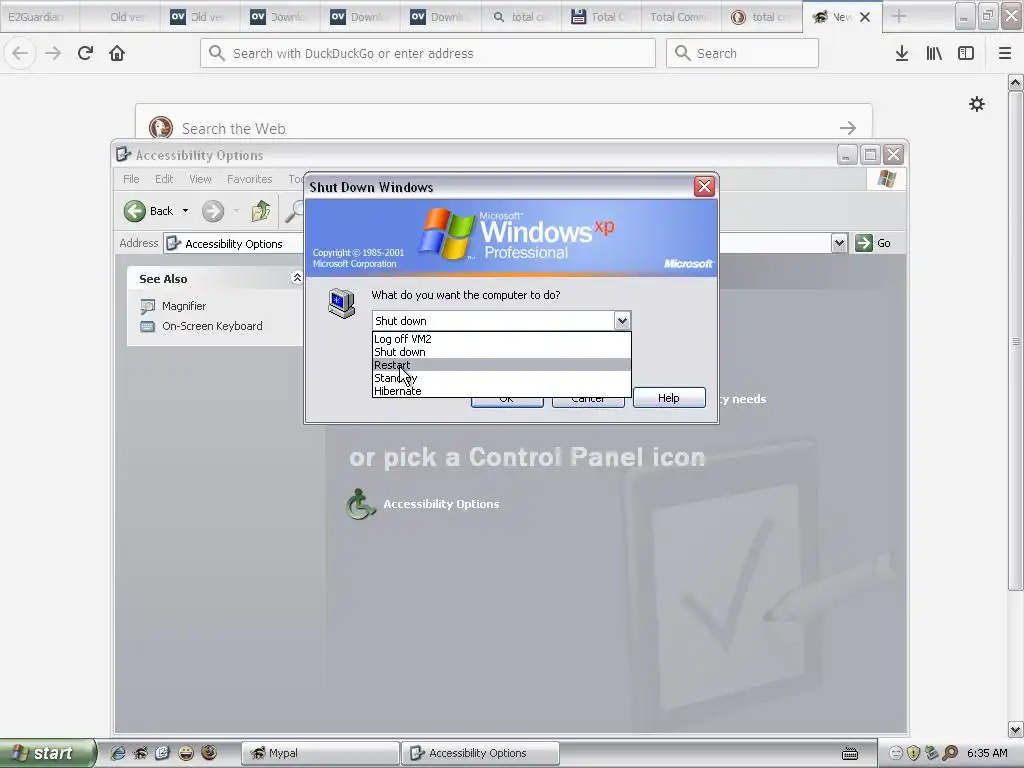Click the Go button next to address bar
This screenshot has height=768, width=1024.
tap(873, 243)
